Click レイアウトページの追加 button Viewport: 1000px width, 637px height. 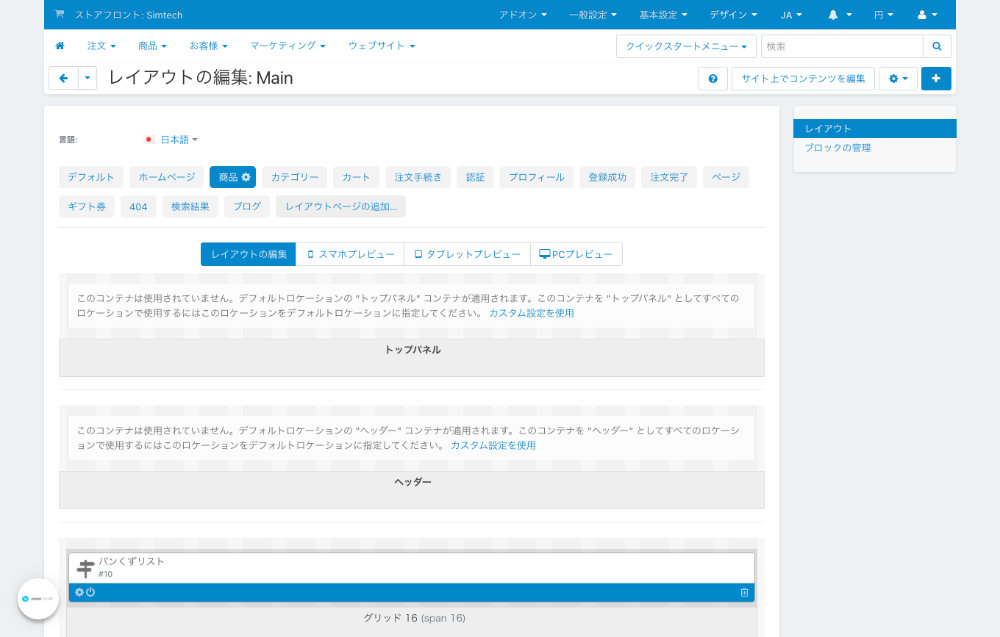point(341,207)
